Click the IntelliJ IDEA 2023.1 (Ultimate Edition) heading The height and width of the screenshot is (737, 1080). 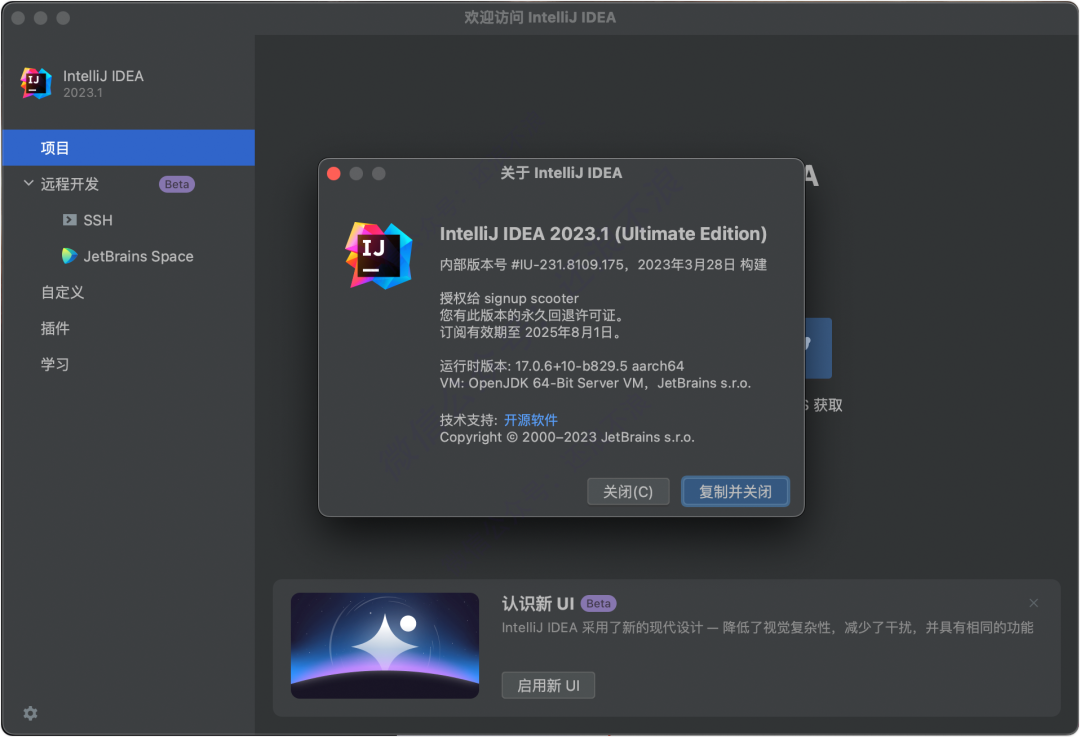click(x=603, y=233)
